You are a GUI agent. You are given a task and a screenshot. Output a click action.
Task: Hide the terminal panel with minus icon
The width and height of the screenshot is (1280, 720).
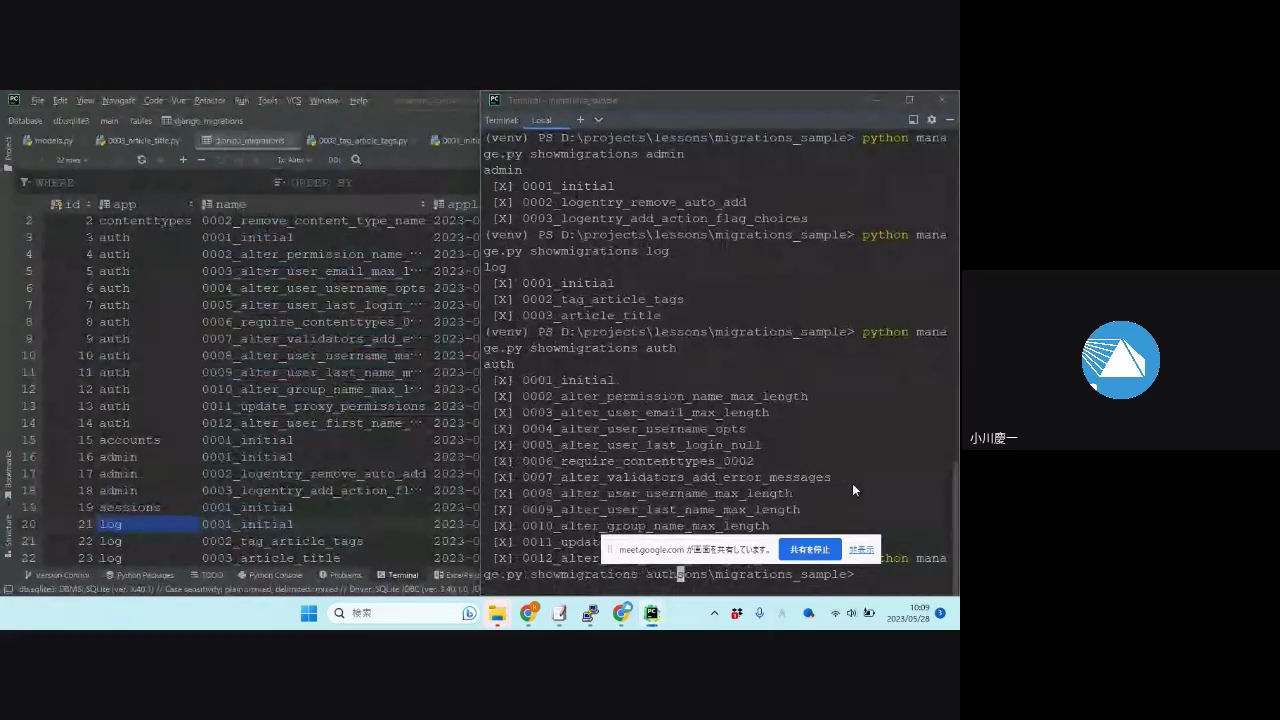(x=949, y=120)
